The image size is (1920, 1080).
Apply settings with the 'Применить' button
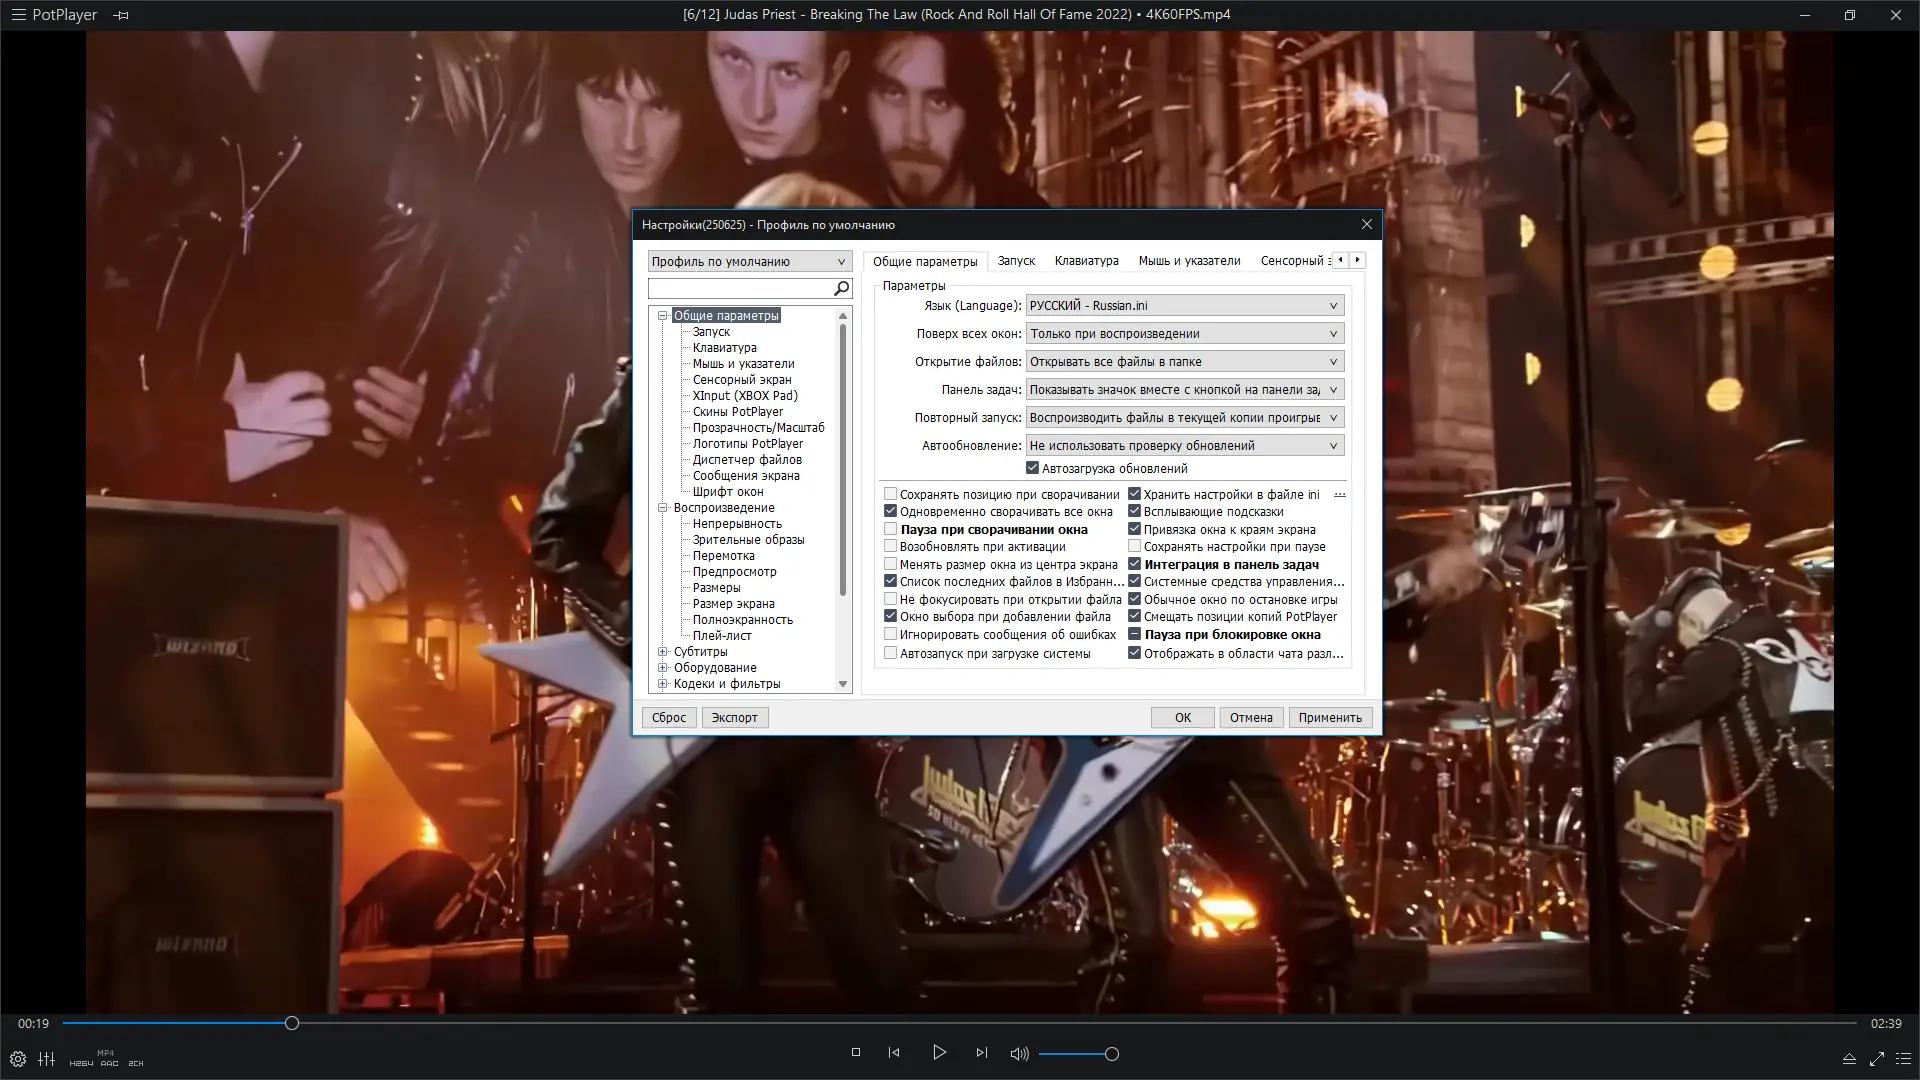pyautogui.click(x=1330, y=717)
